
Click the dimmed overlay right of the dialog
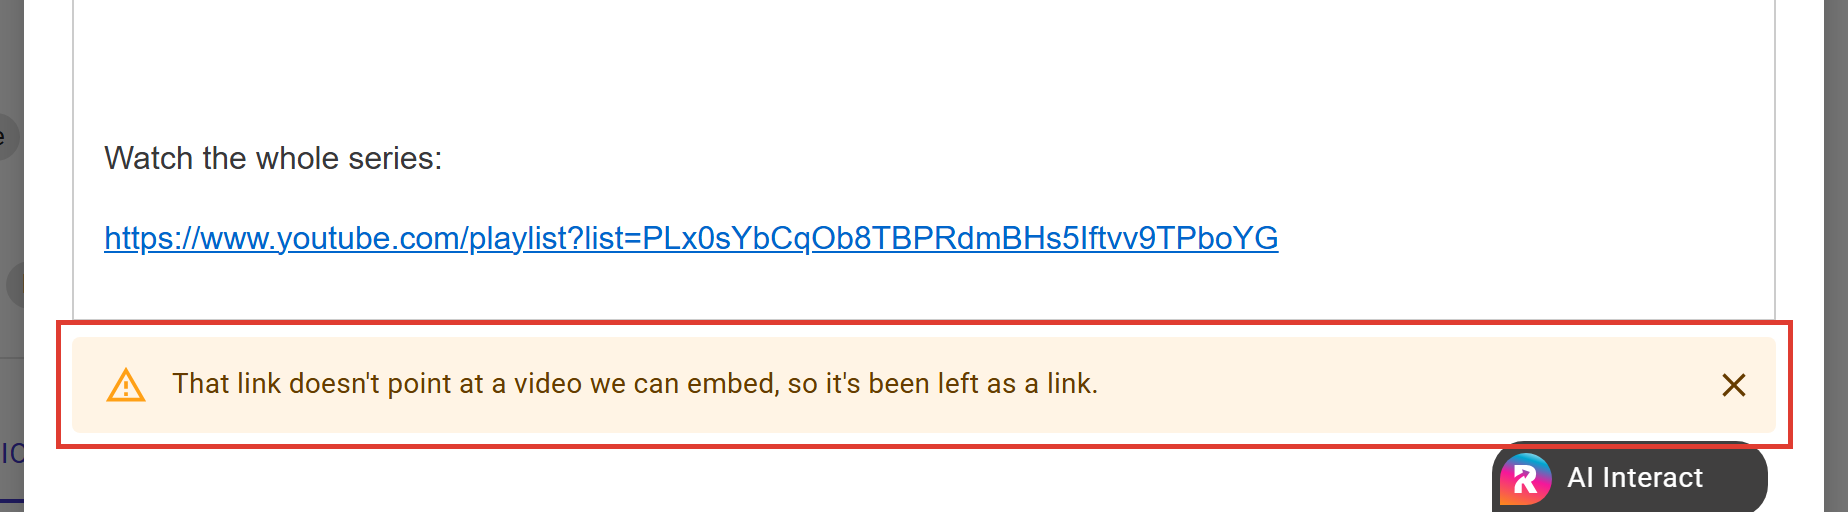point(1835,250)
